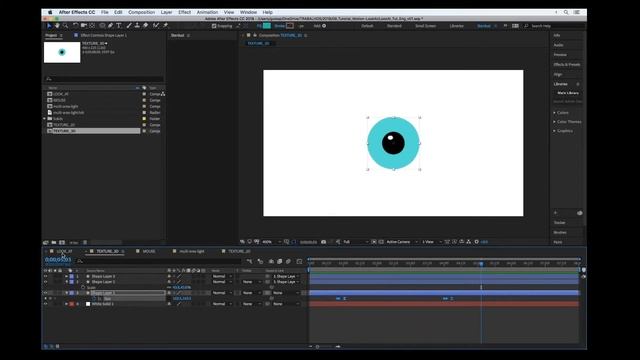Toggle the Snapping checkbox

pos(214,26)
